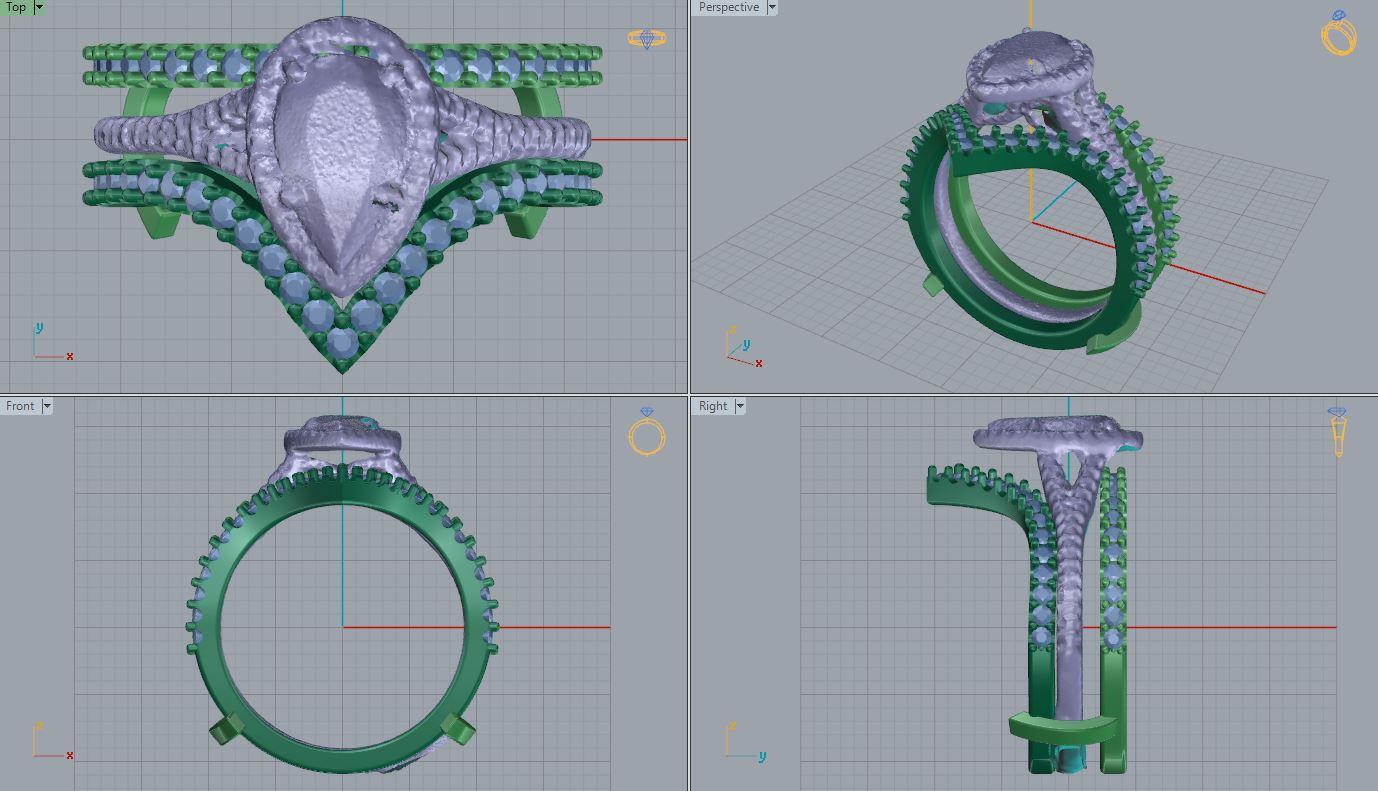Click the Front viewport title label

click(x=20, y=406)
